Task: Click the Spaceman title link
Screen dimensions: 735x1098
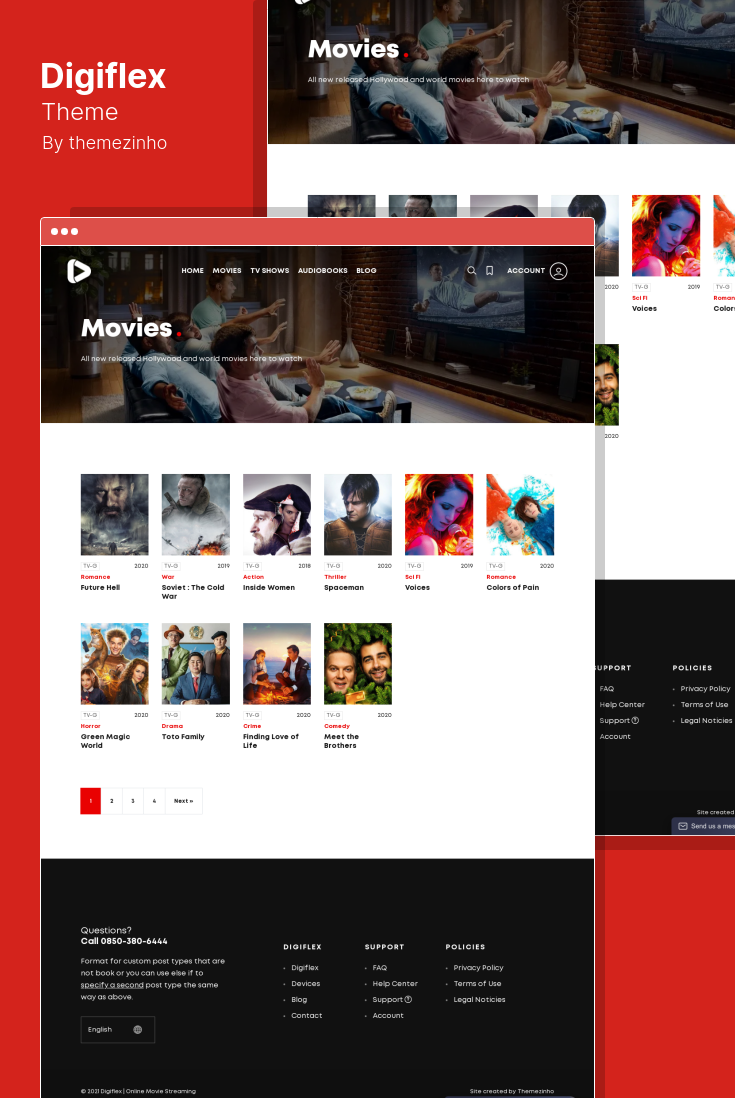Action: point(344,588)
